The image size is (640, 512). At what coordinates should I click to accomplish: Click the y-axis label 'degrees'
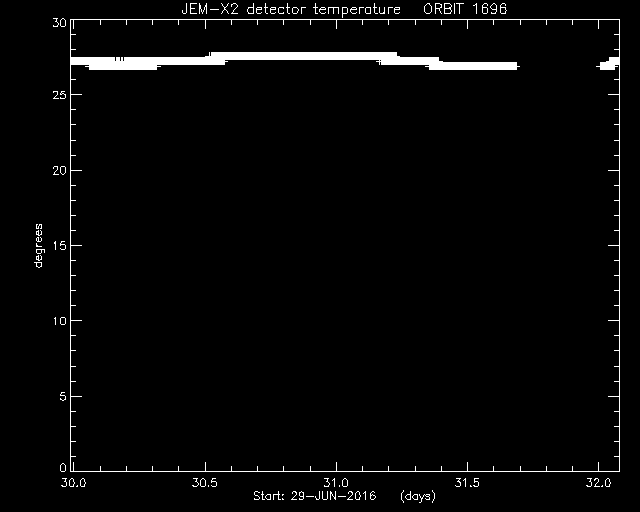click(38, 246)
